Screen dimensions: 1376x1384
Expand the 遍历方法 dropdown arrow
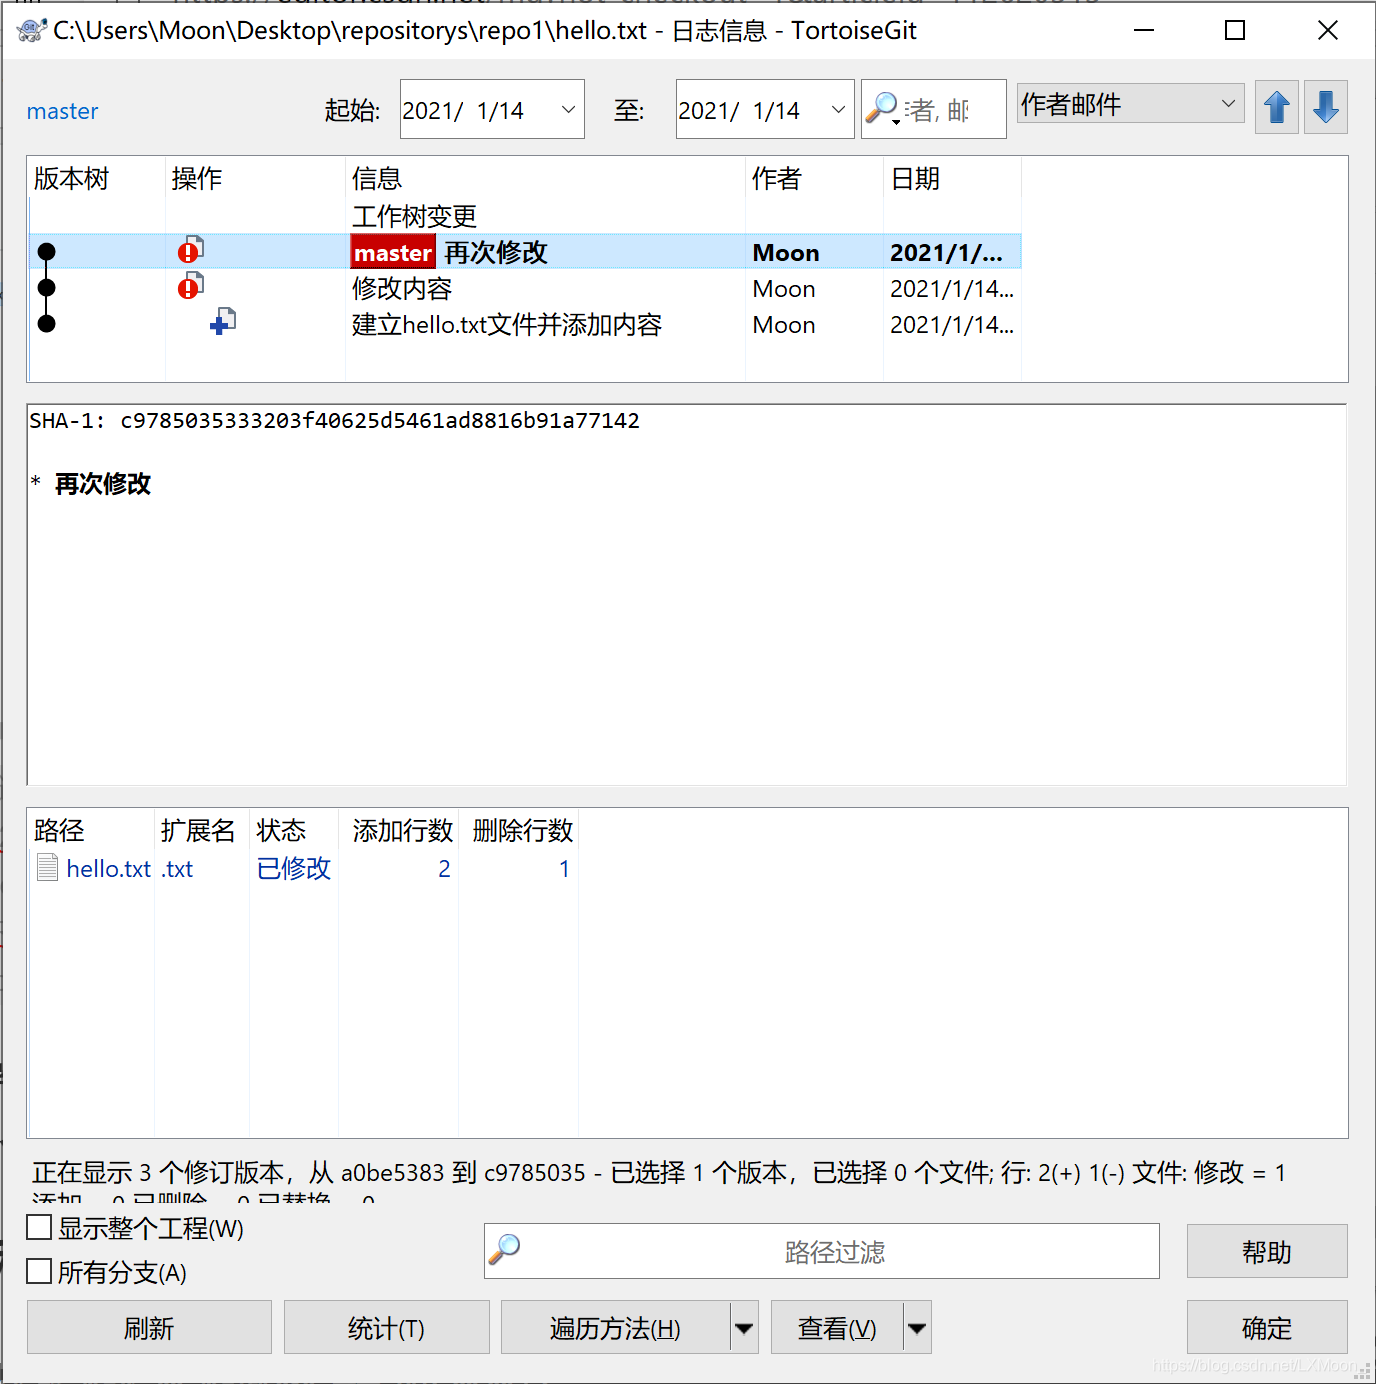744,1327
